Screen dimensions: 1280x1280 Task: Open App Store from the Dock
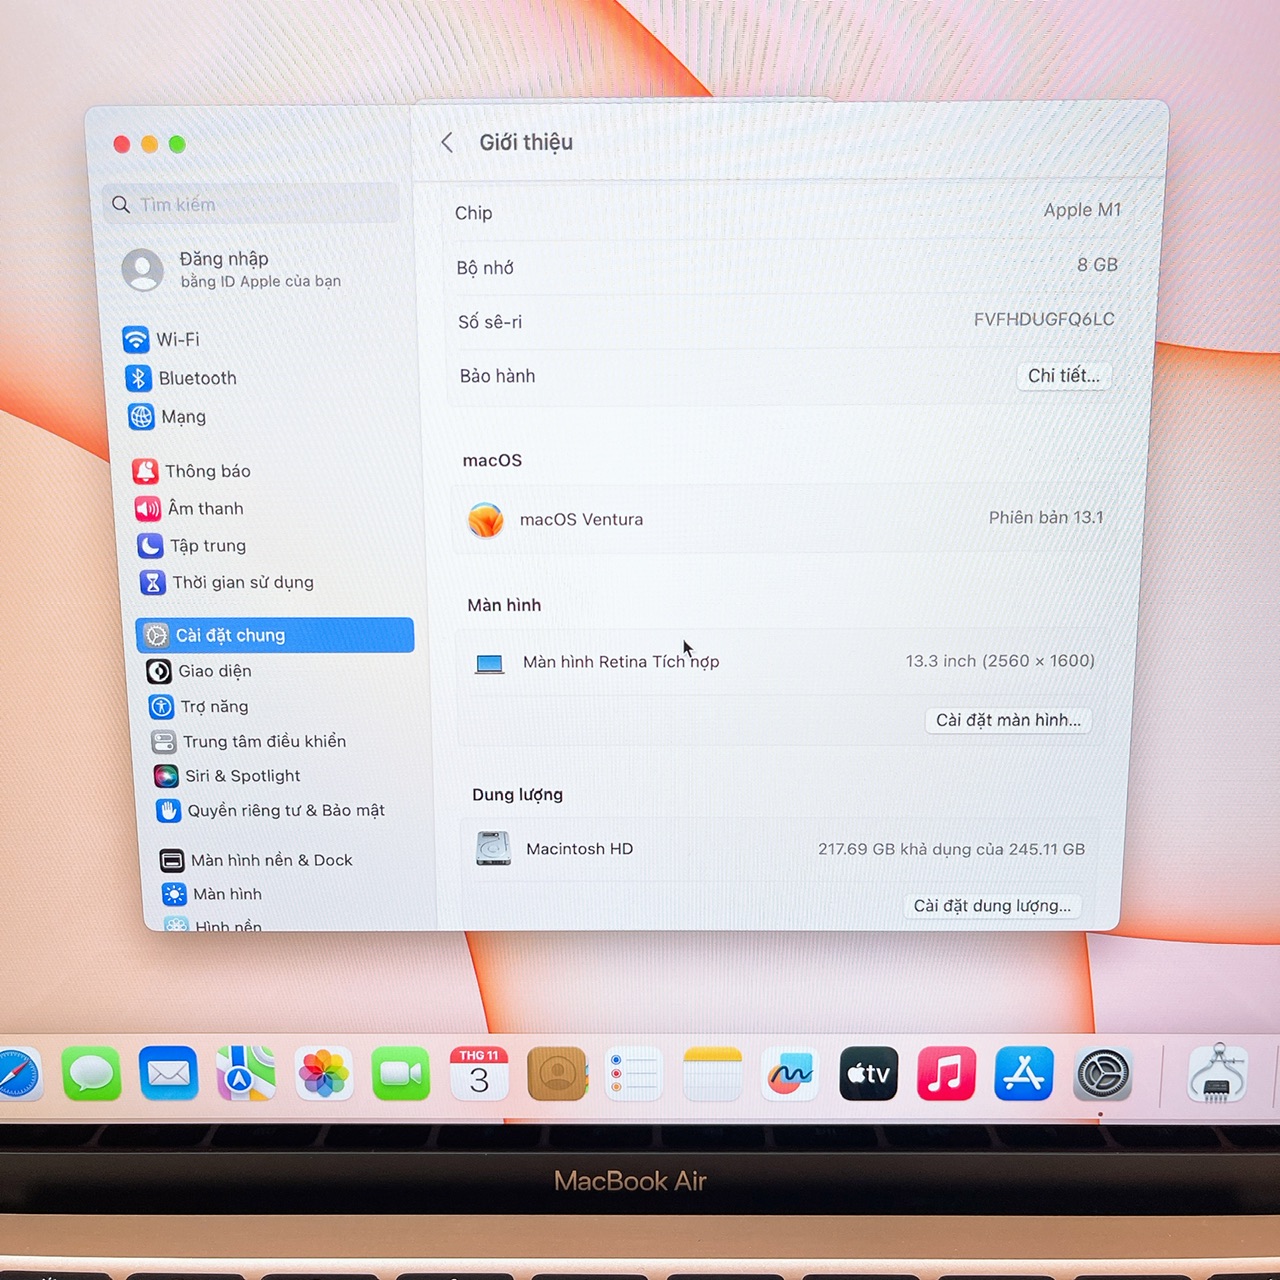(x=1023, y=1074)
